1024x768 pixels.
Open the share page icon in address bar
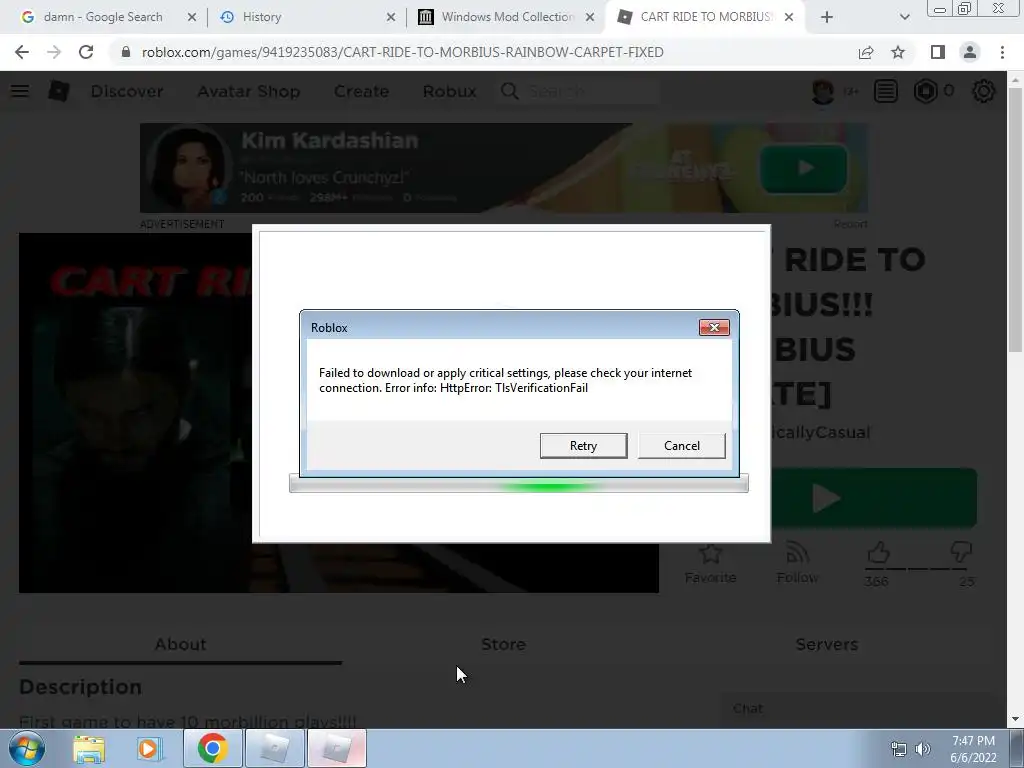coord(866,52)
